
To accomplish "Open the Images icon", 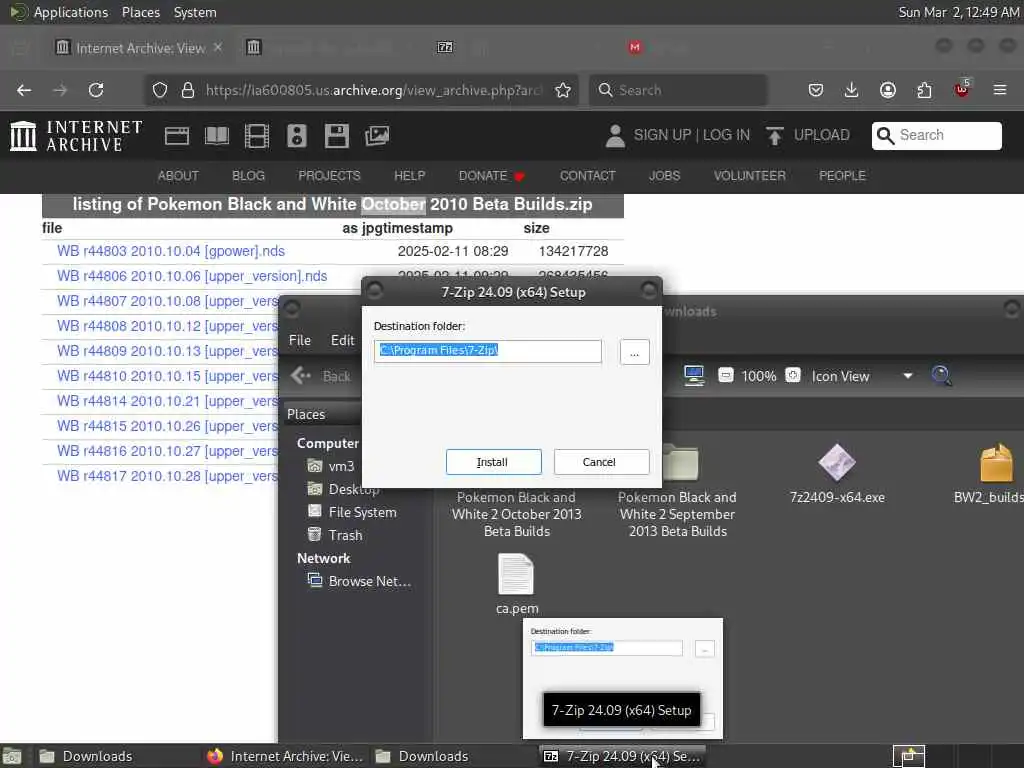I will point(377,136).
